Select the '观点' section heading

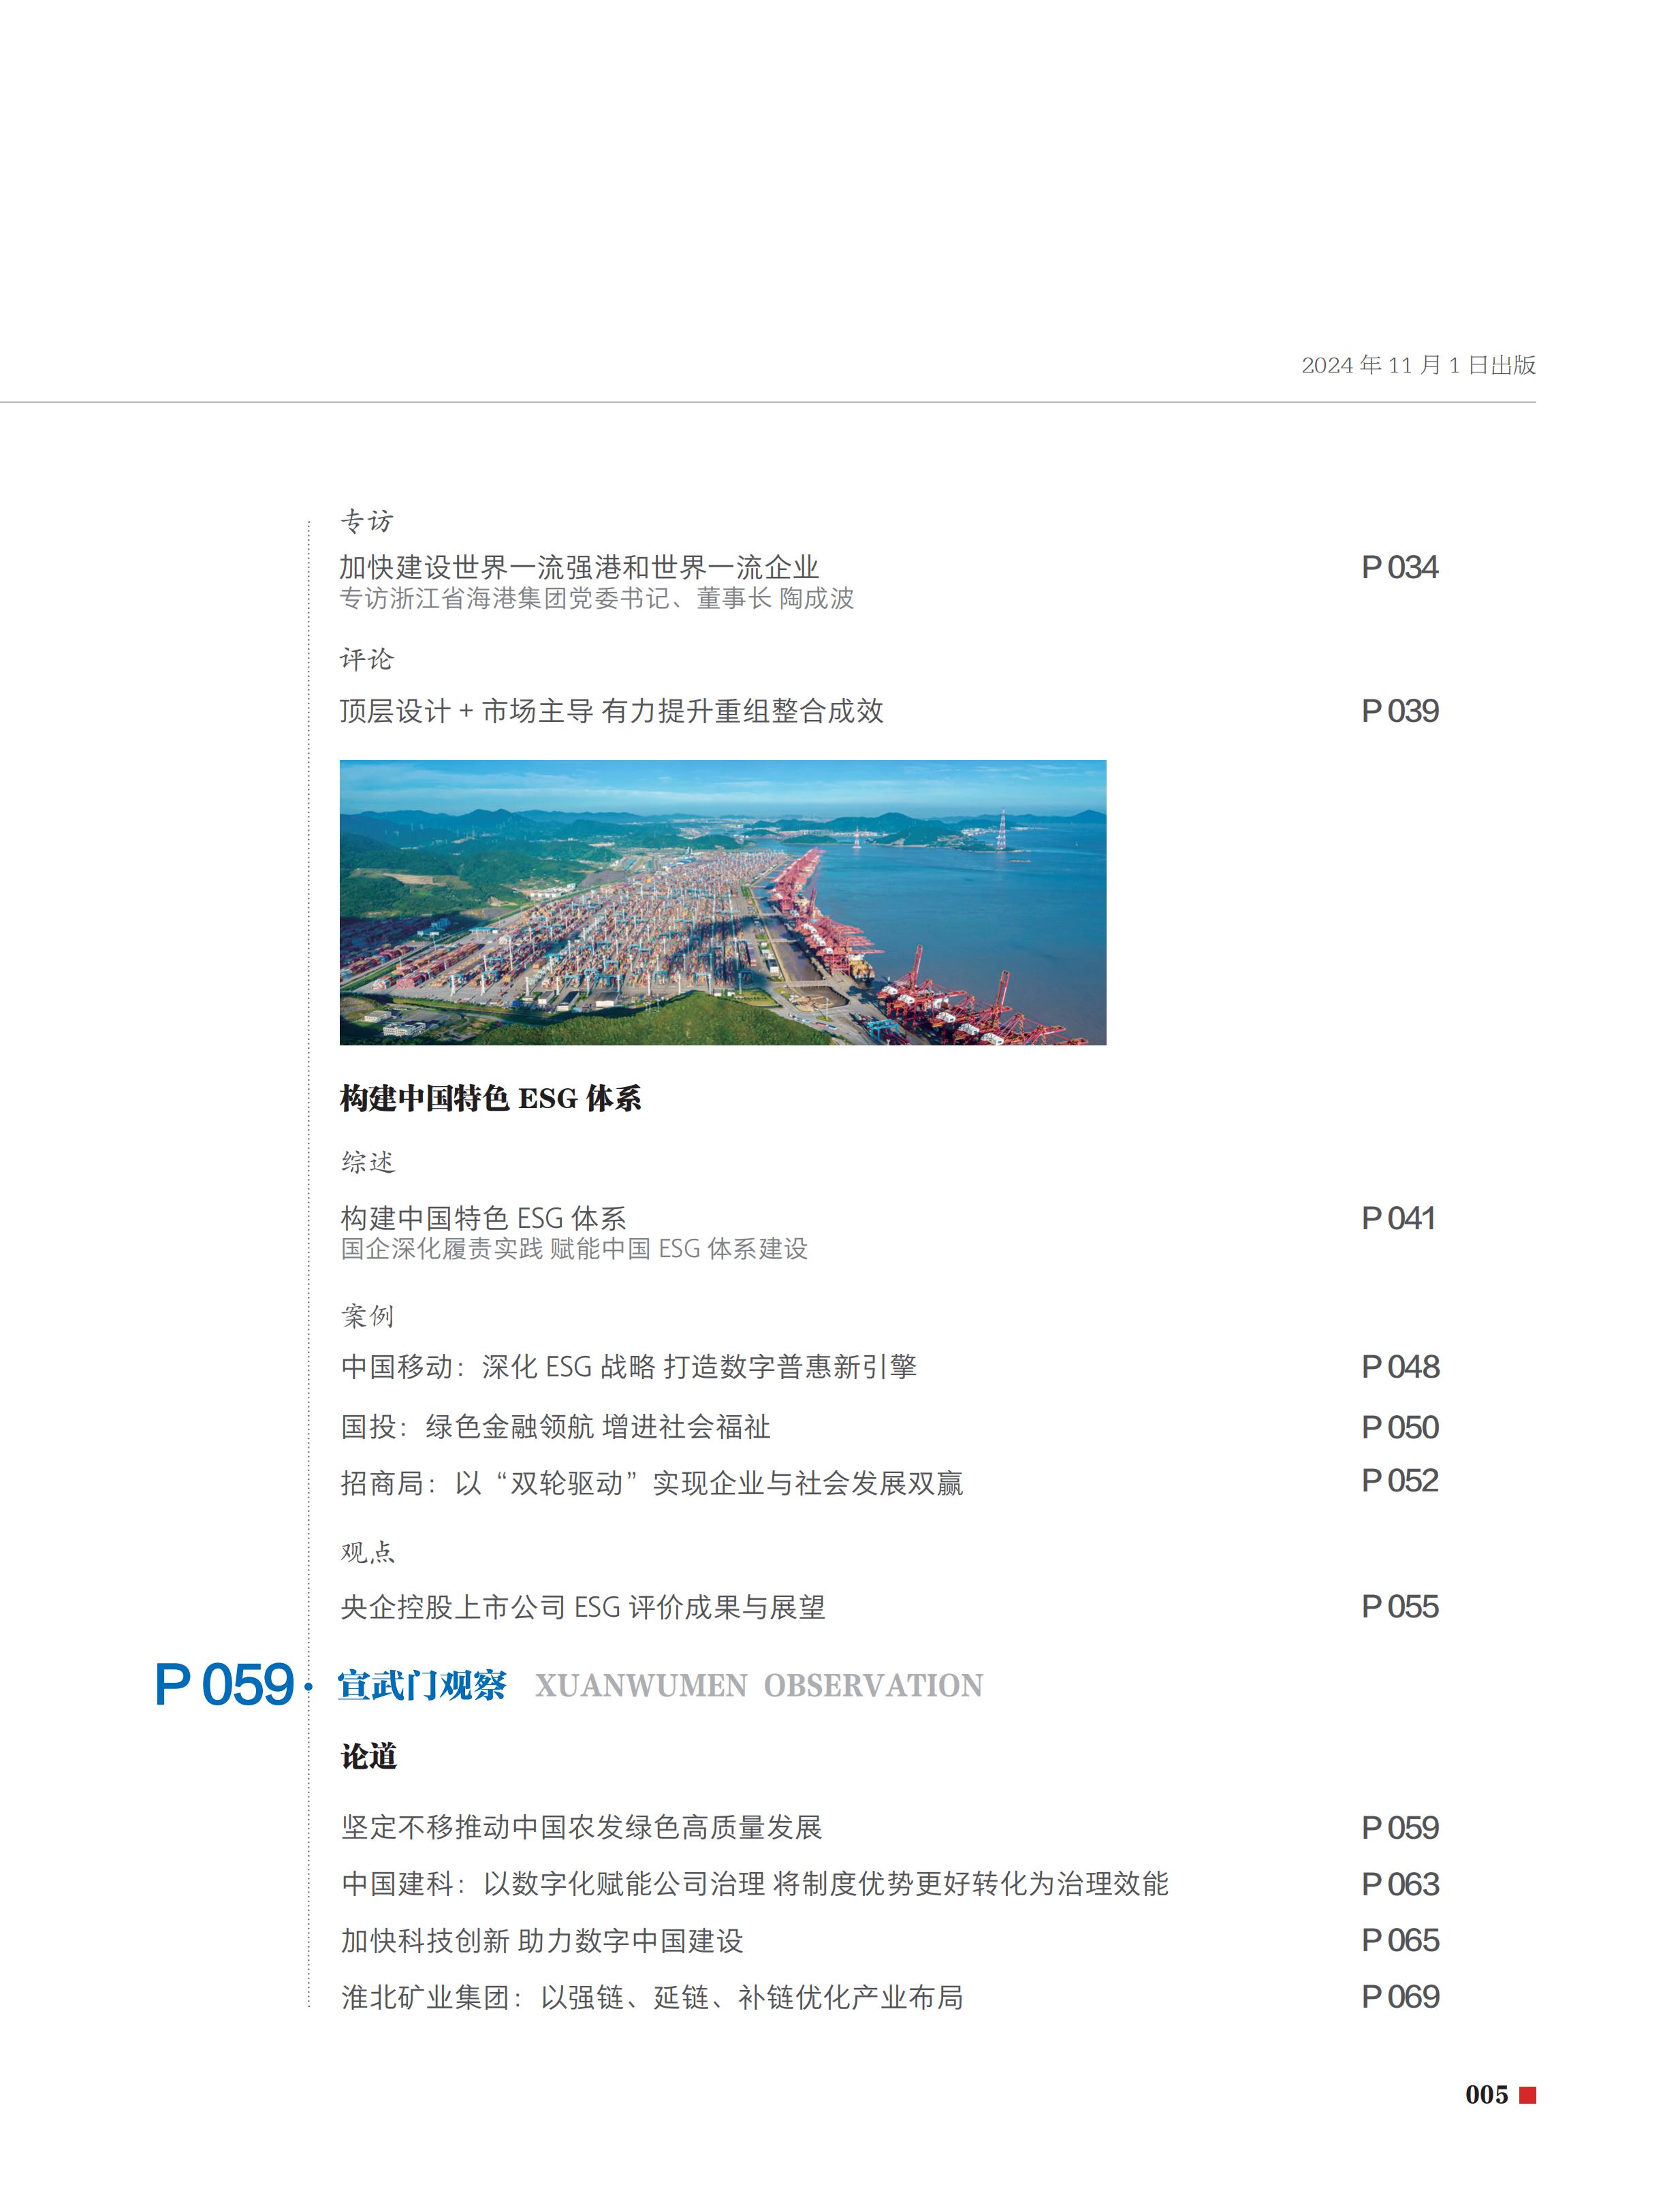click(368, 1552)
